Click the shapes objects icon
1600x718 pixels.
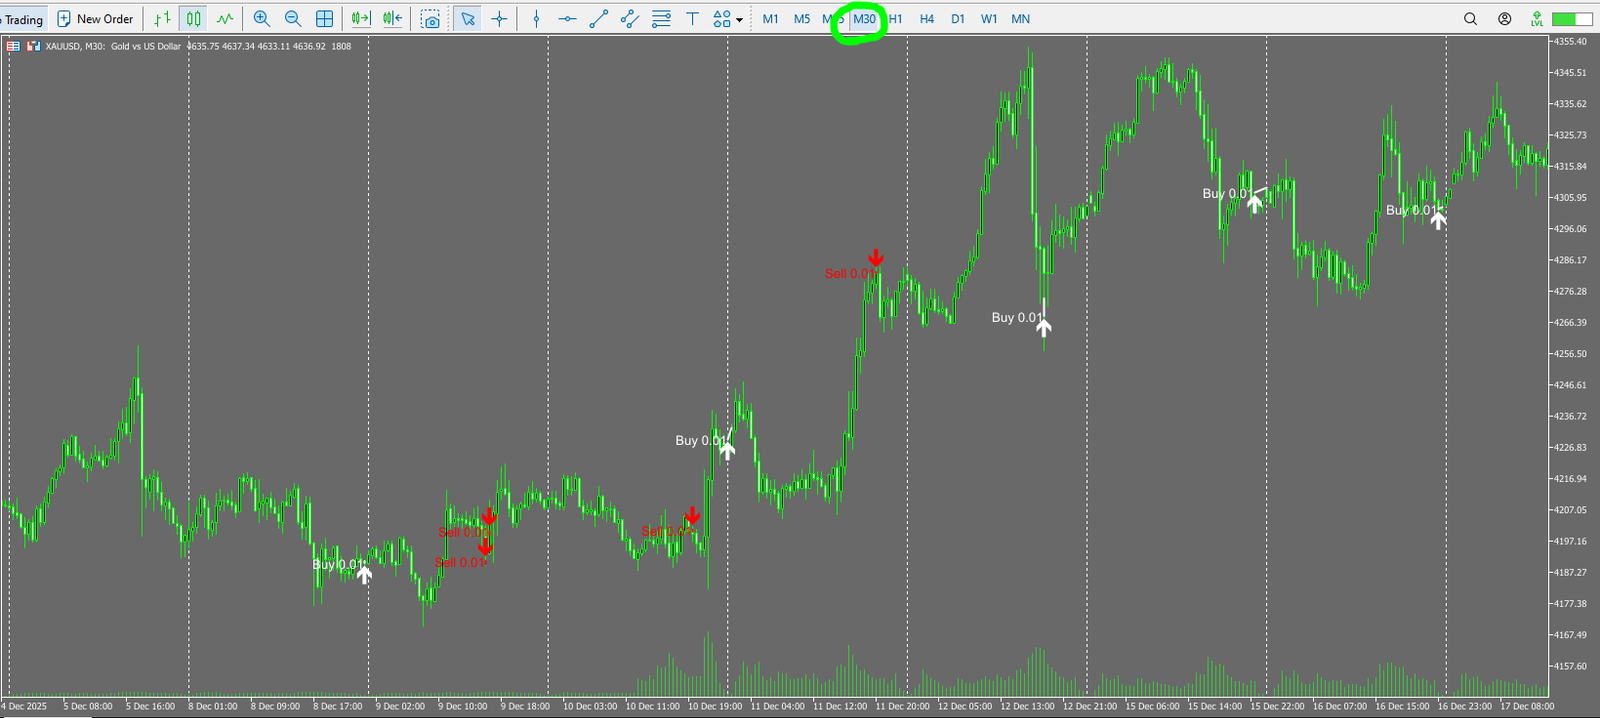point(722,19)
